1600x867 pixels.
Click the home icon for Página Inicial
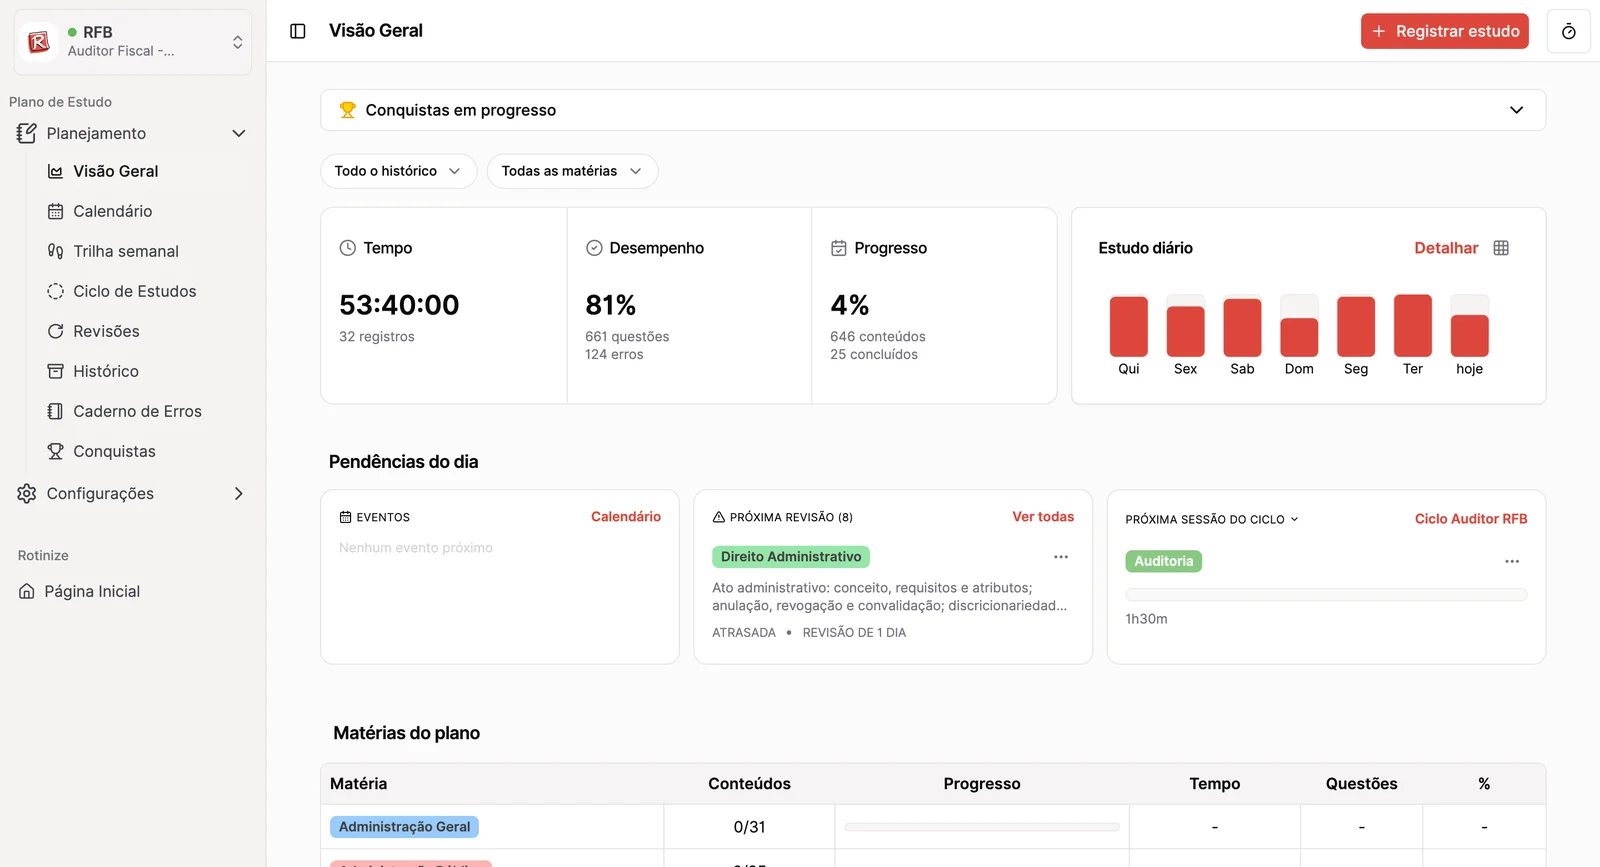[27, 591]
